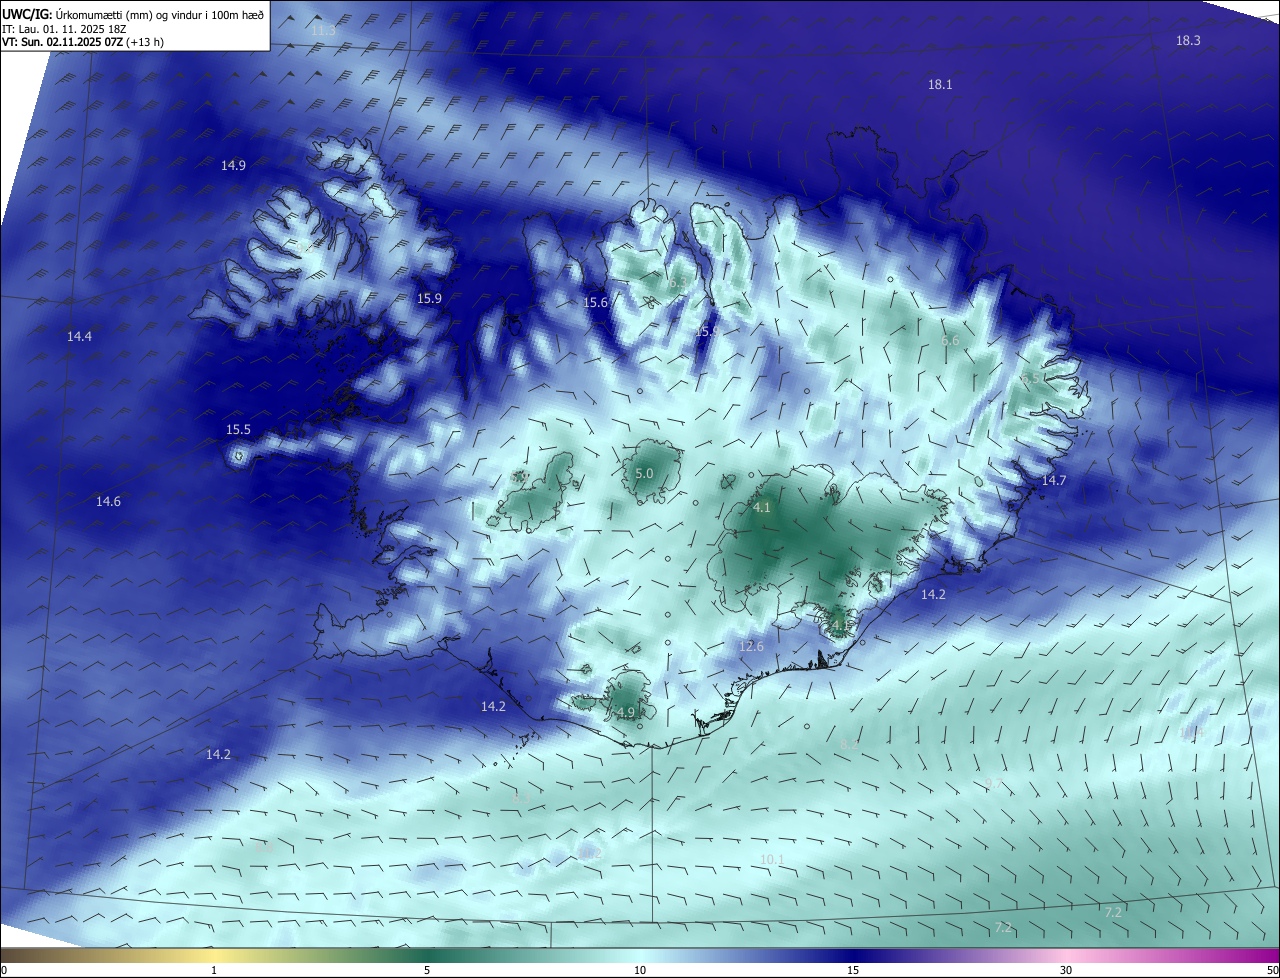
Task: Click the 5.0 value on the glacier
Action: (644, 473)
